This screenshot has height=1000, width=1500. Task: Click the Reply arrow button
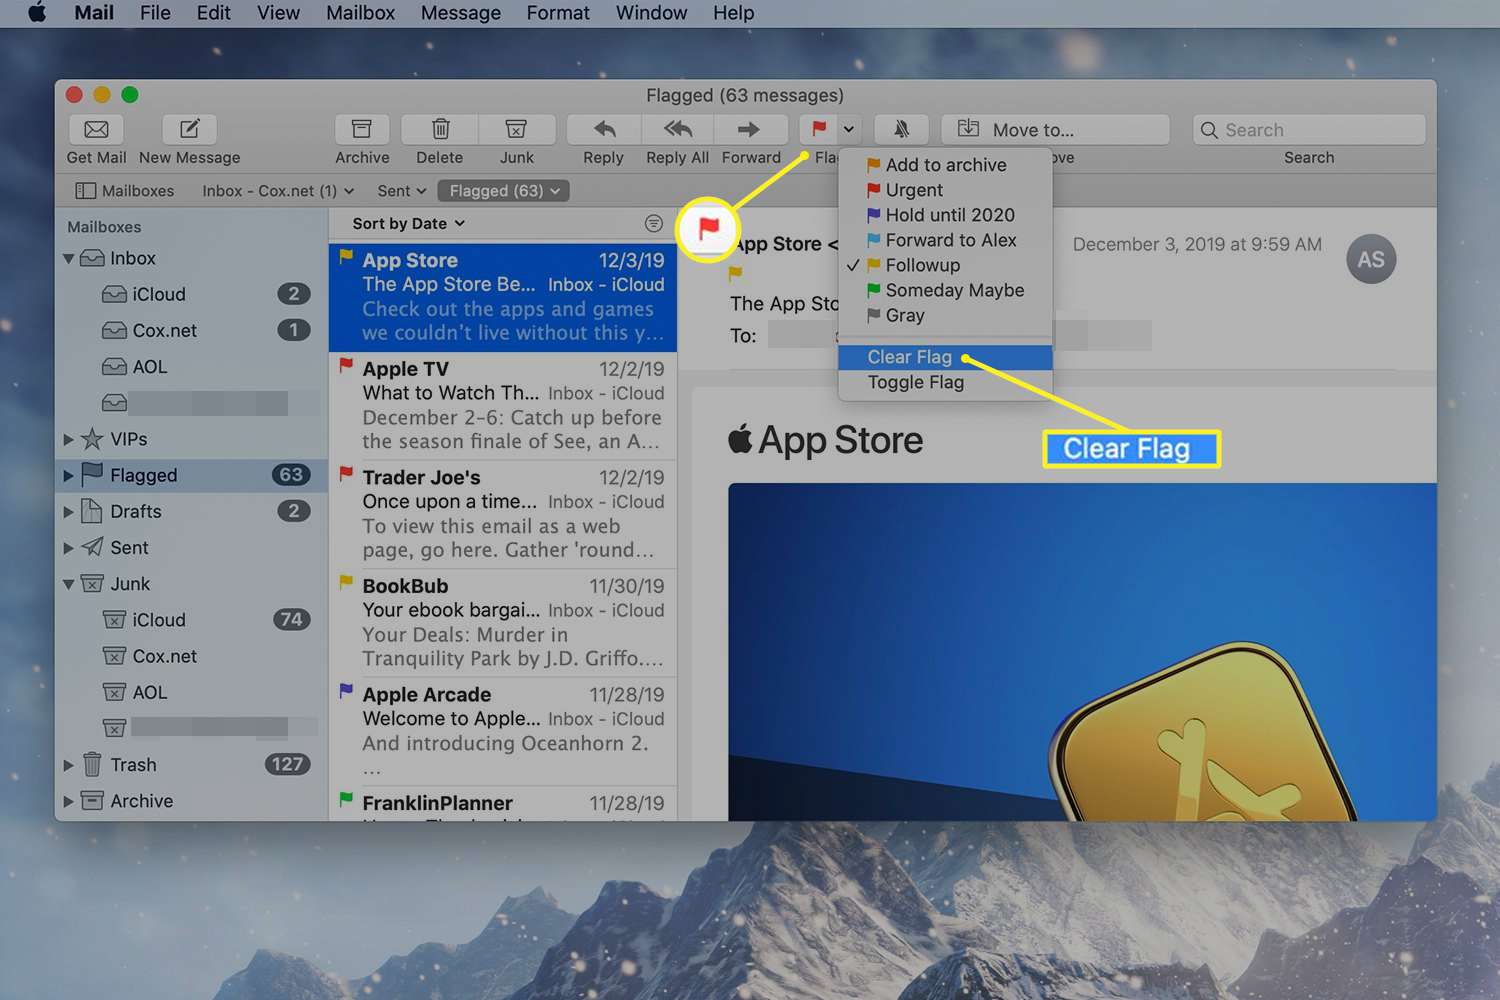(x=604, y=129)
